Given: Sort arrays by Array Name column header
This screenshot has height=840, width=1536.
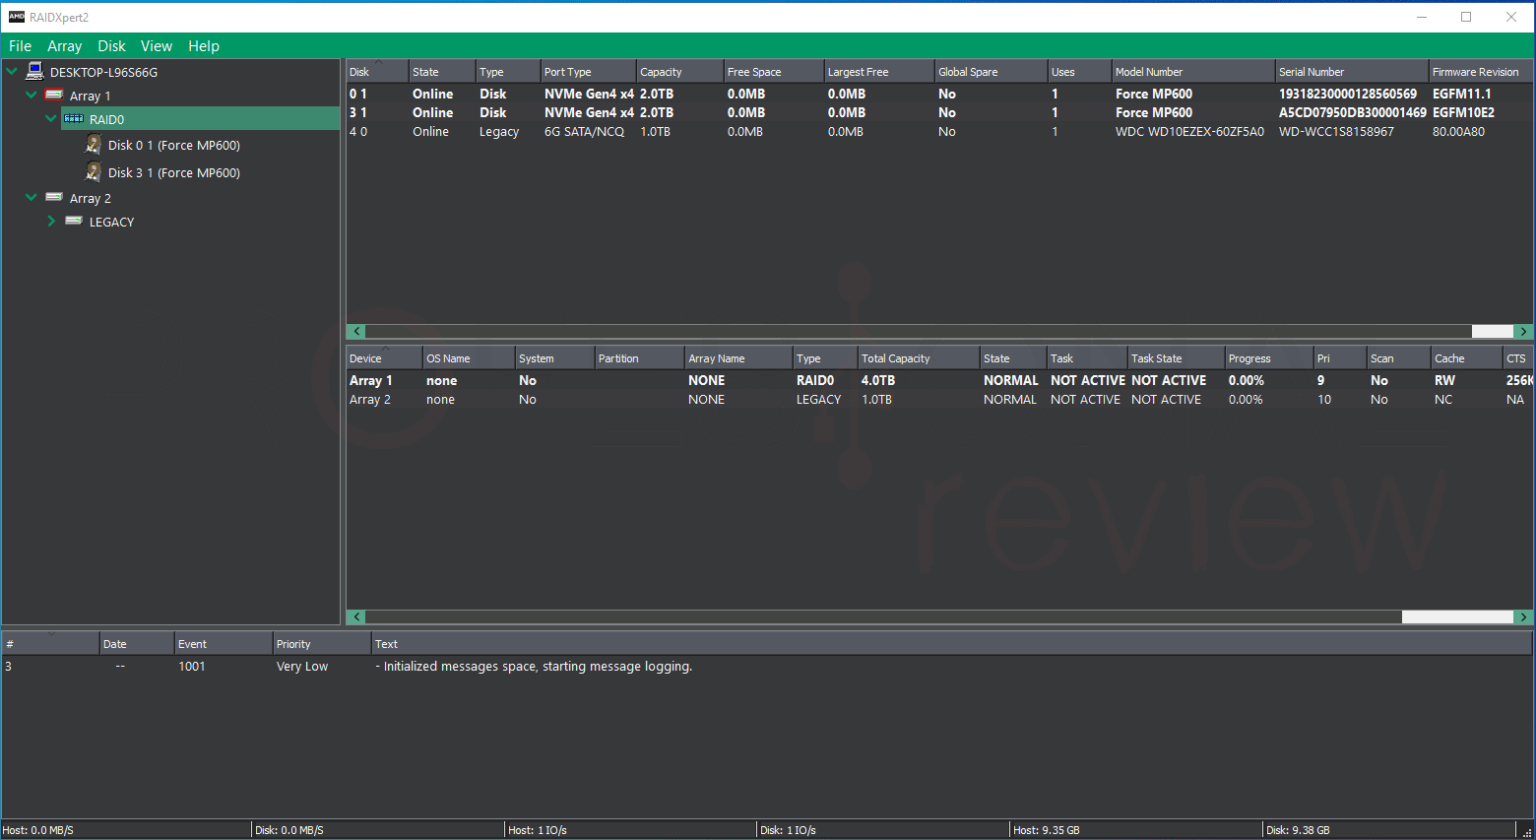Looking at the screenshot, I should (x=738, y=358).
